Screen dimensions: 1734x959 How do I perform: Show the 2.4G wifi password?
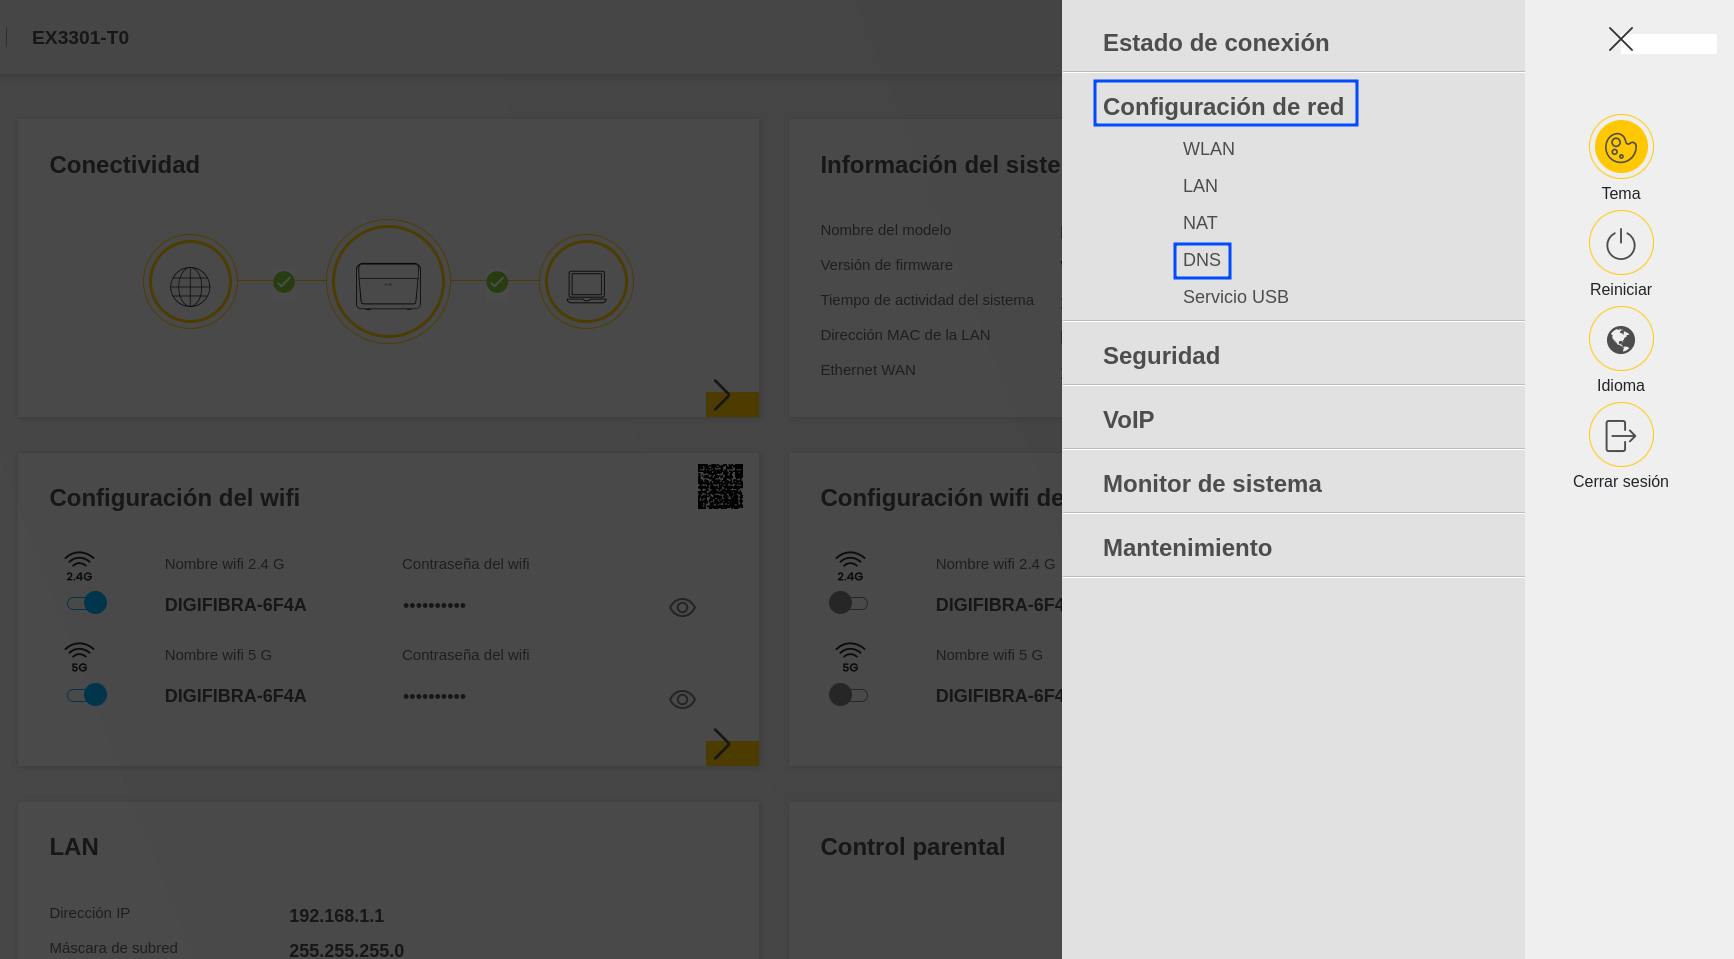point(682,608)
